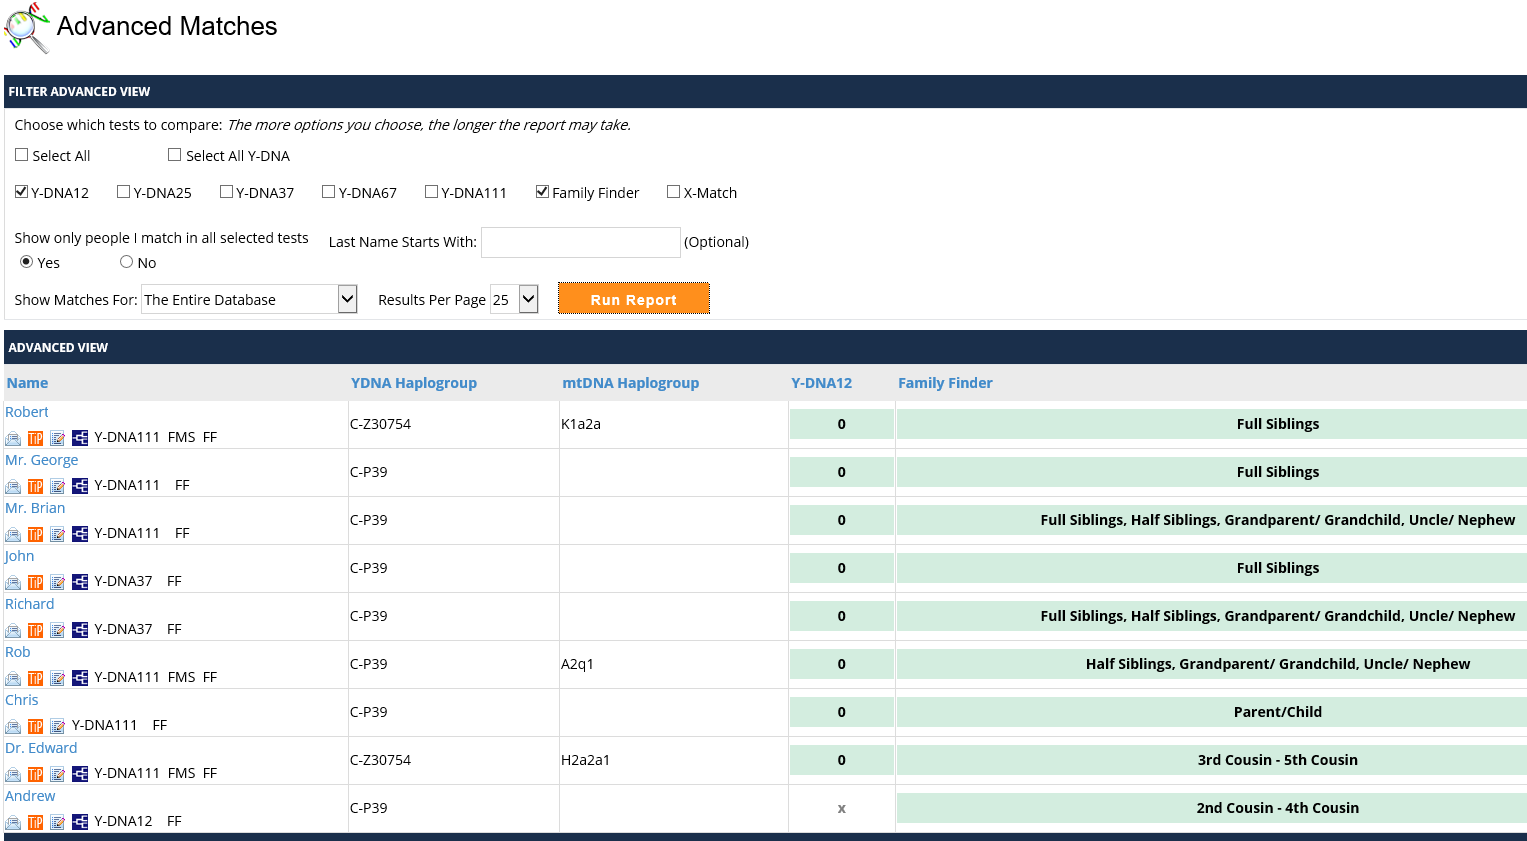The width and height of the screenshot is (1527, 841).
Task: Open the notes icon beside John
Action: click(57, 581)
